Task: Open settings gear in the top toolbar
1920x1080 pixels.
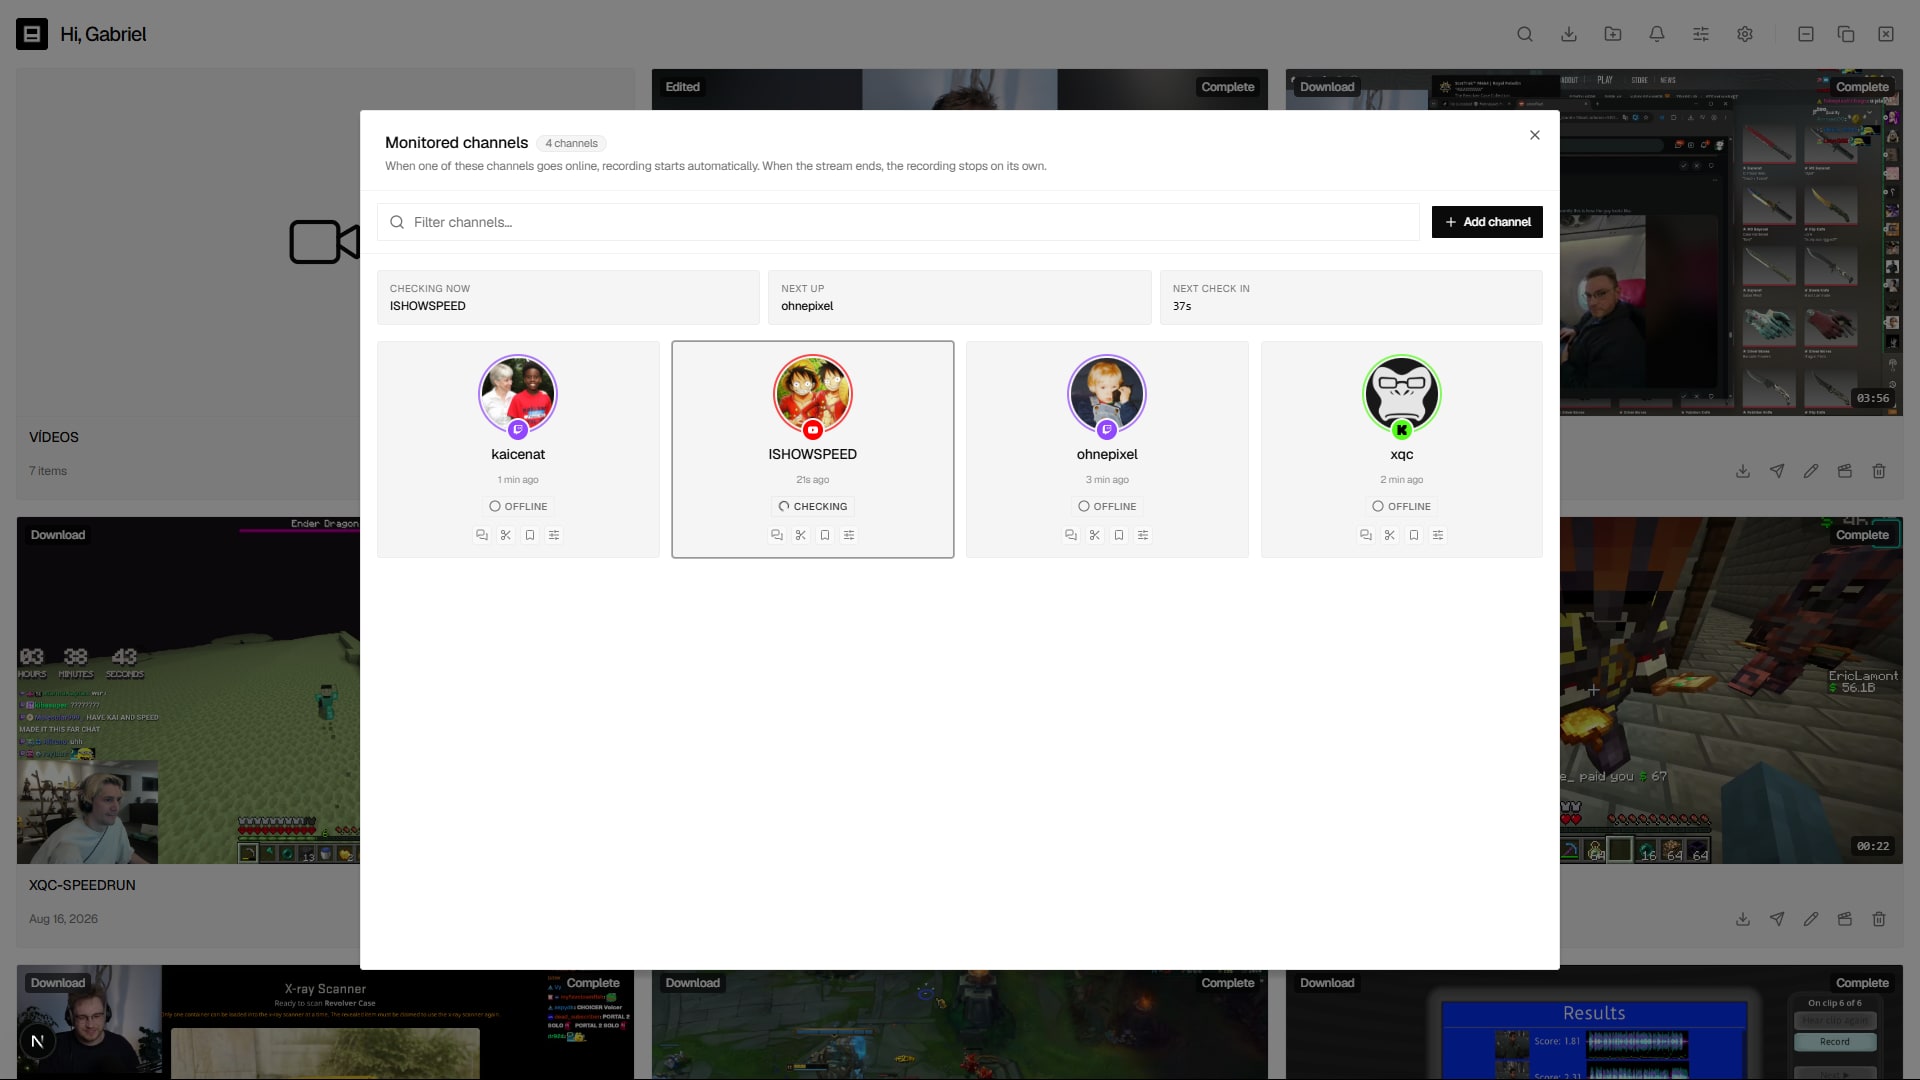Action: [x=1745, y=34]
